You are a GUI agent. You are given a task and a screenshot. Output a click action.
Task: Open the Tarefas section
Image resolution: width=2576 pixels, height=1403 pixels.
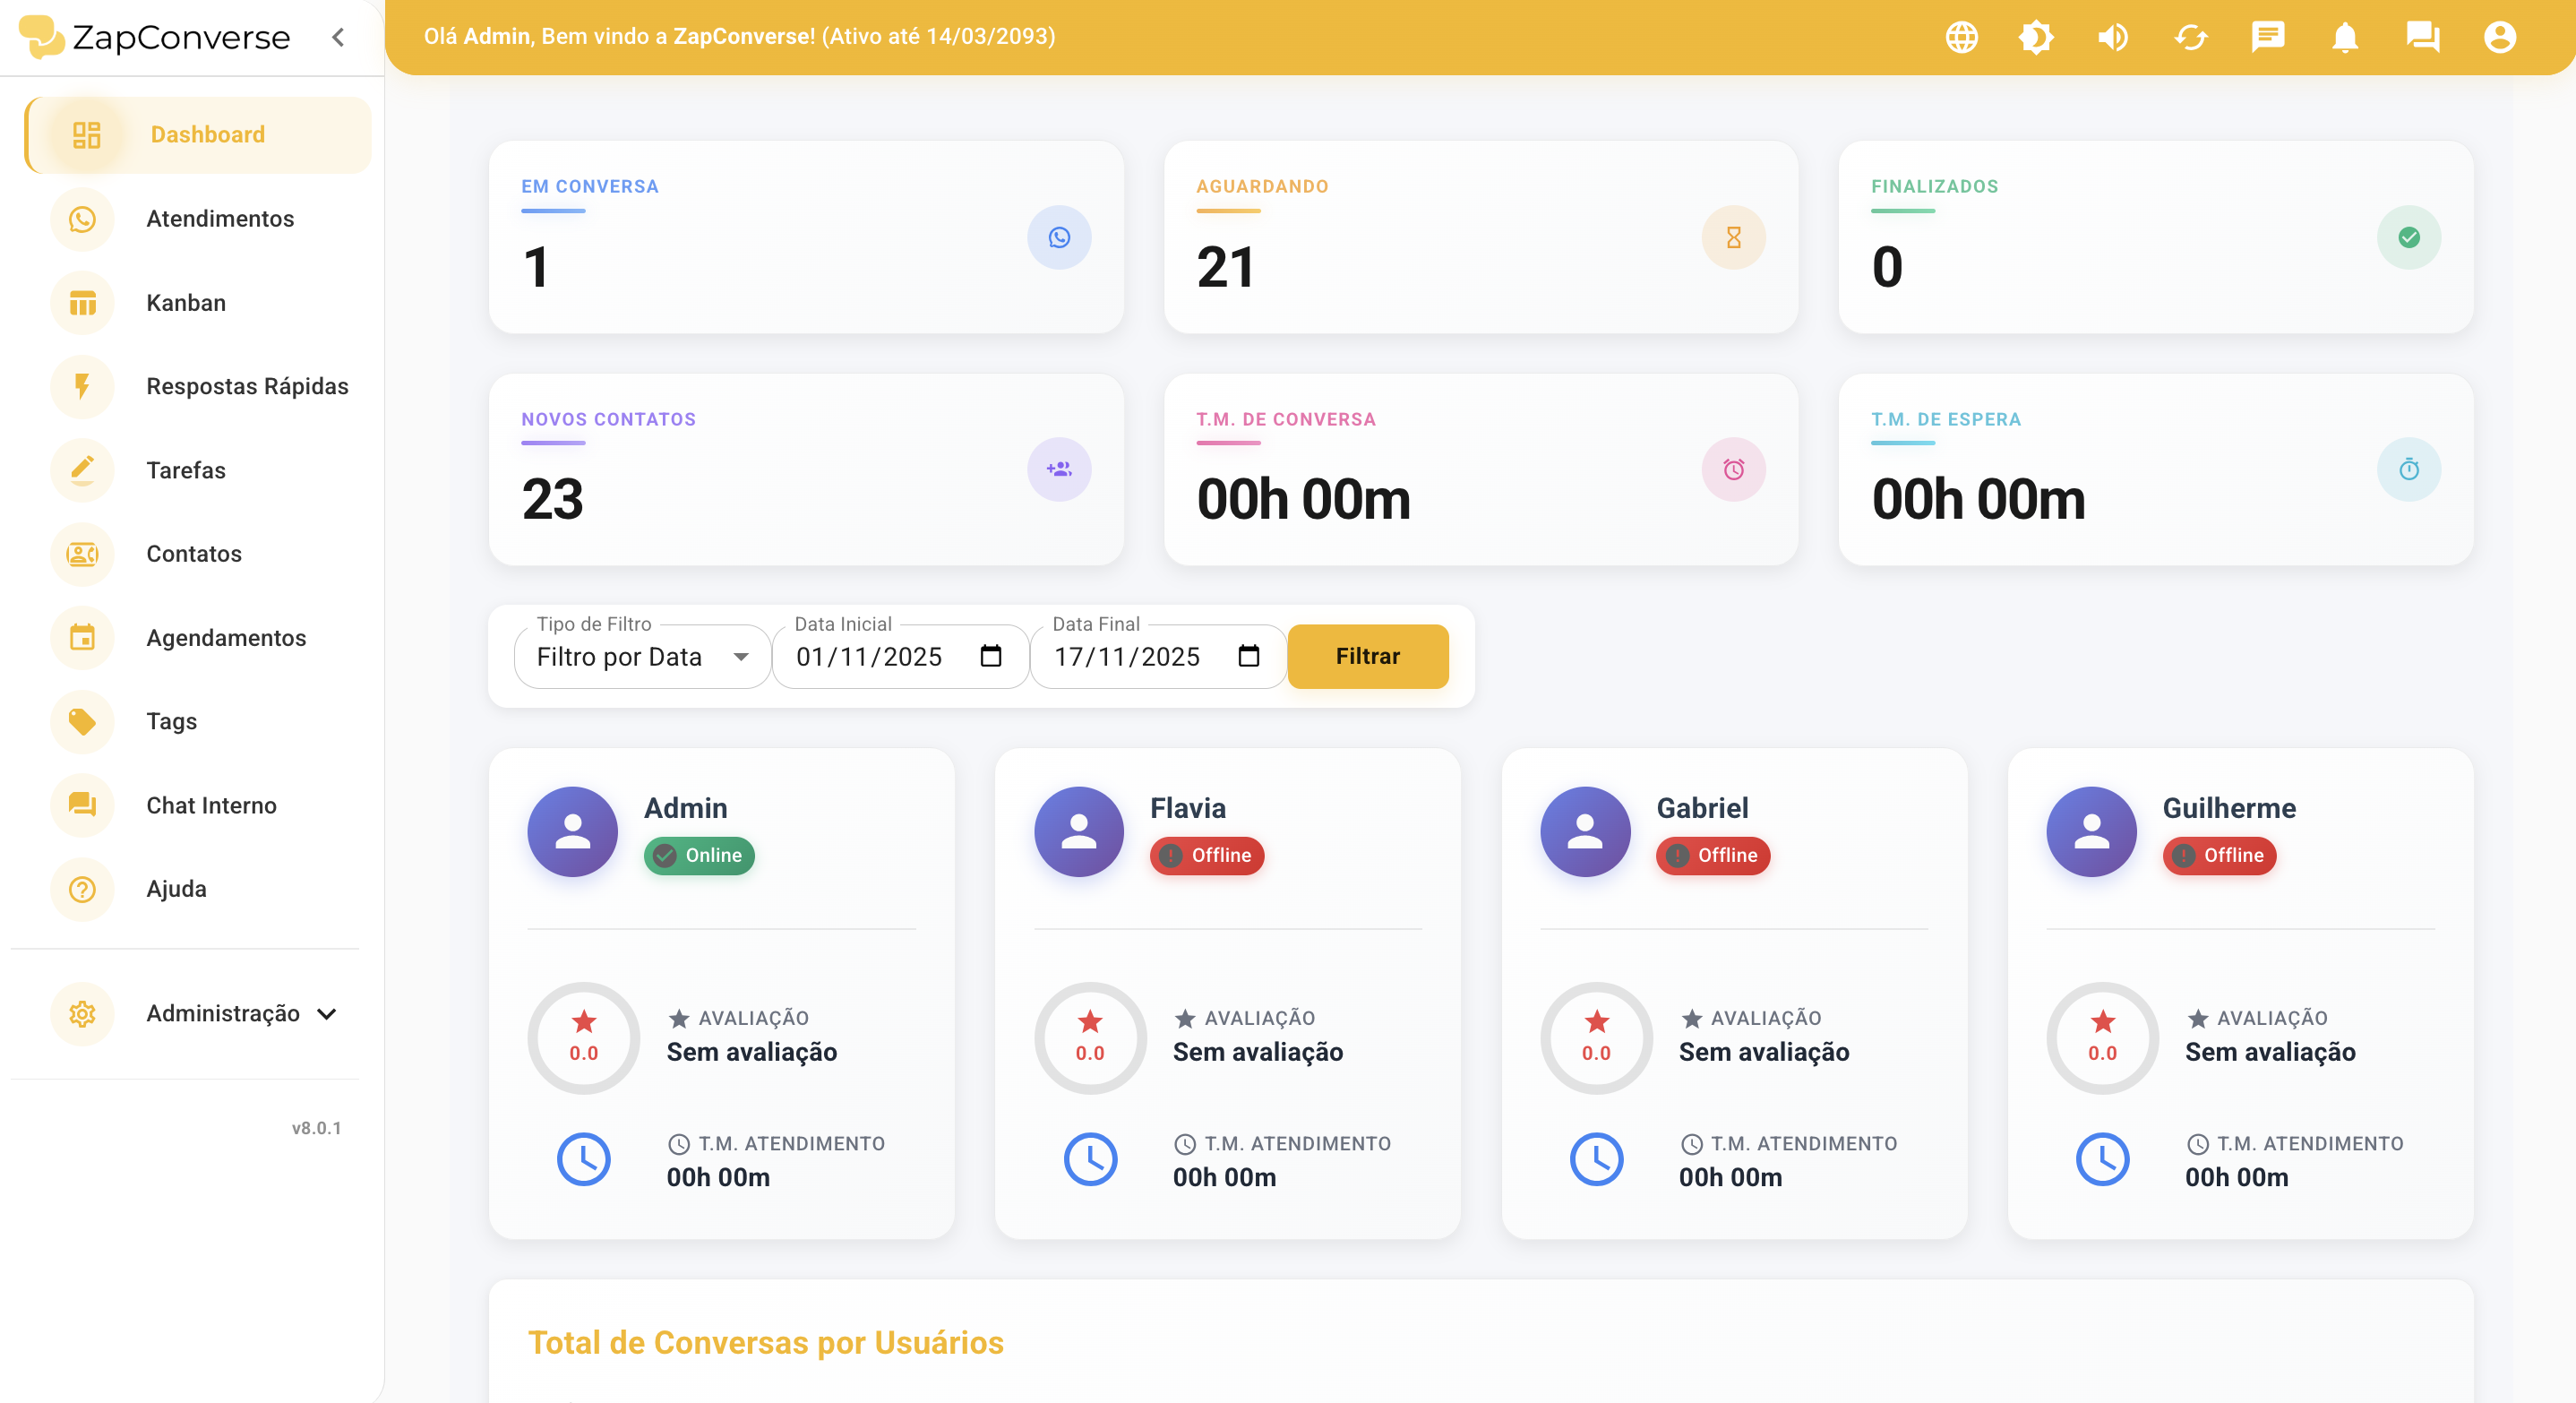185,470
